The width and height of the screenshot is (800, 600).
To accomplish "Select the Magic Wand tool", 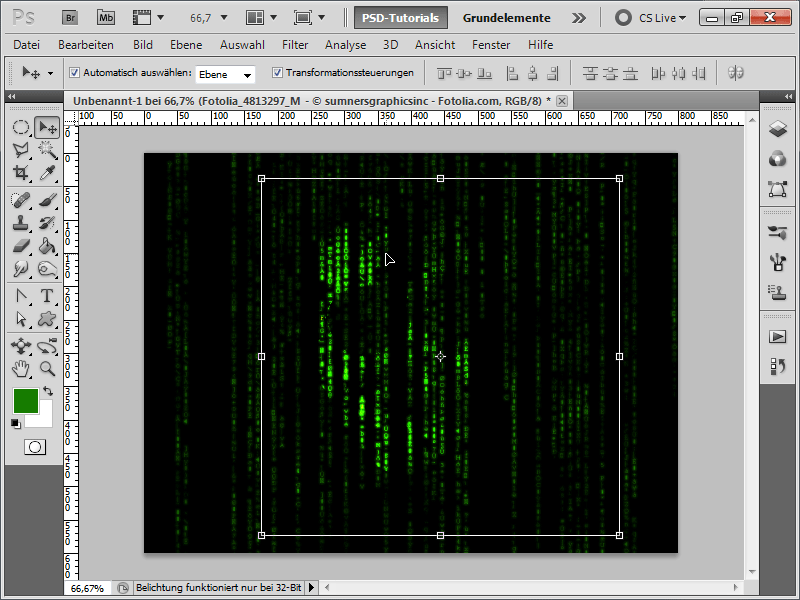I will (x=47, y=149).
